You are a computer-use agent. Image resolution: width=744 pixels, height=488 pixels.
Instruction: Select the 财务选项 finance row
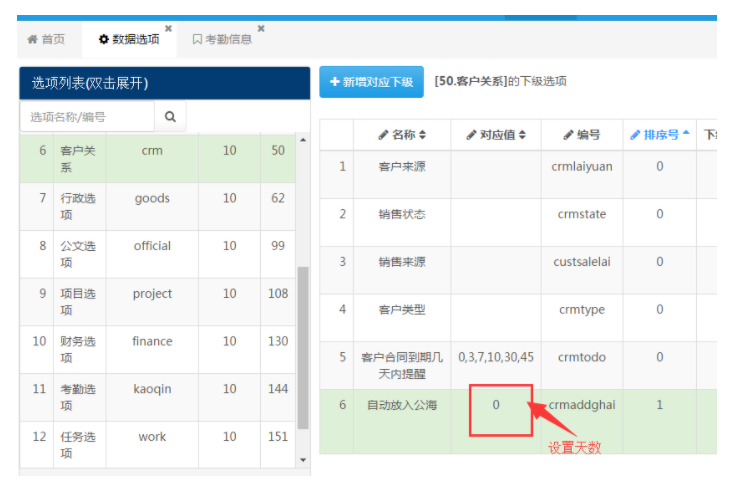[x=158, y=349]
